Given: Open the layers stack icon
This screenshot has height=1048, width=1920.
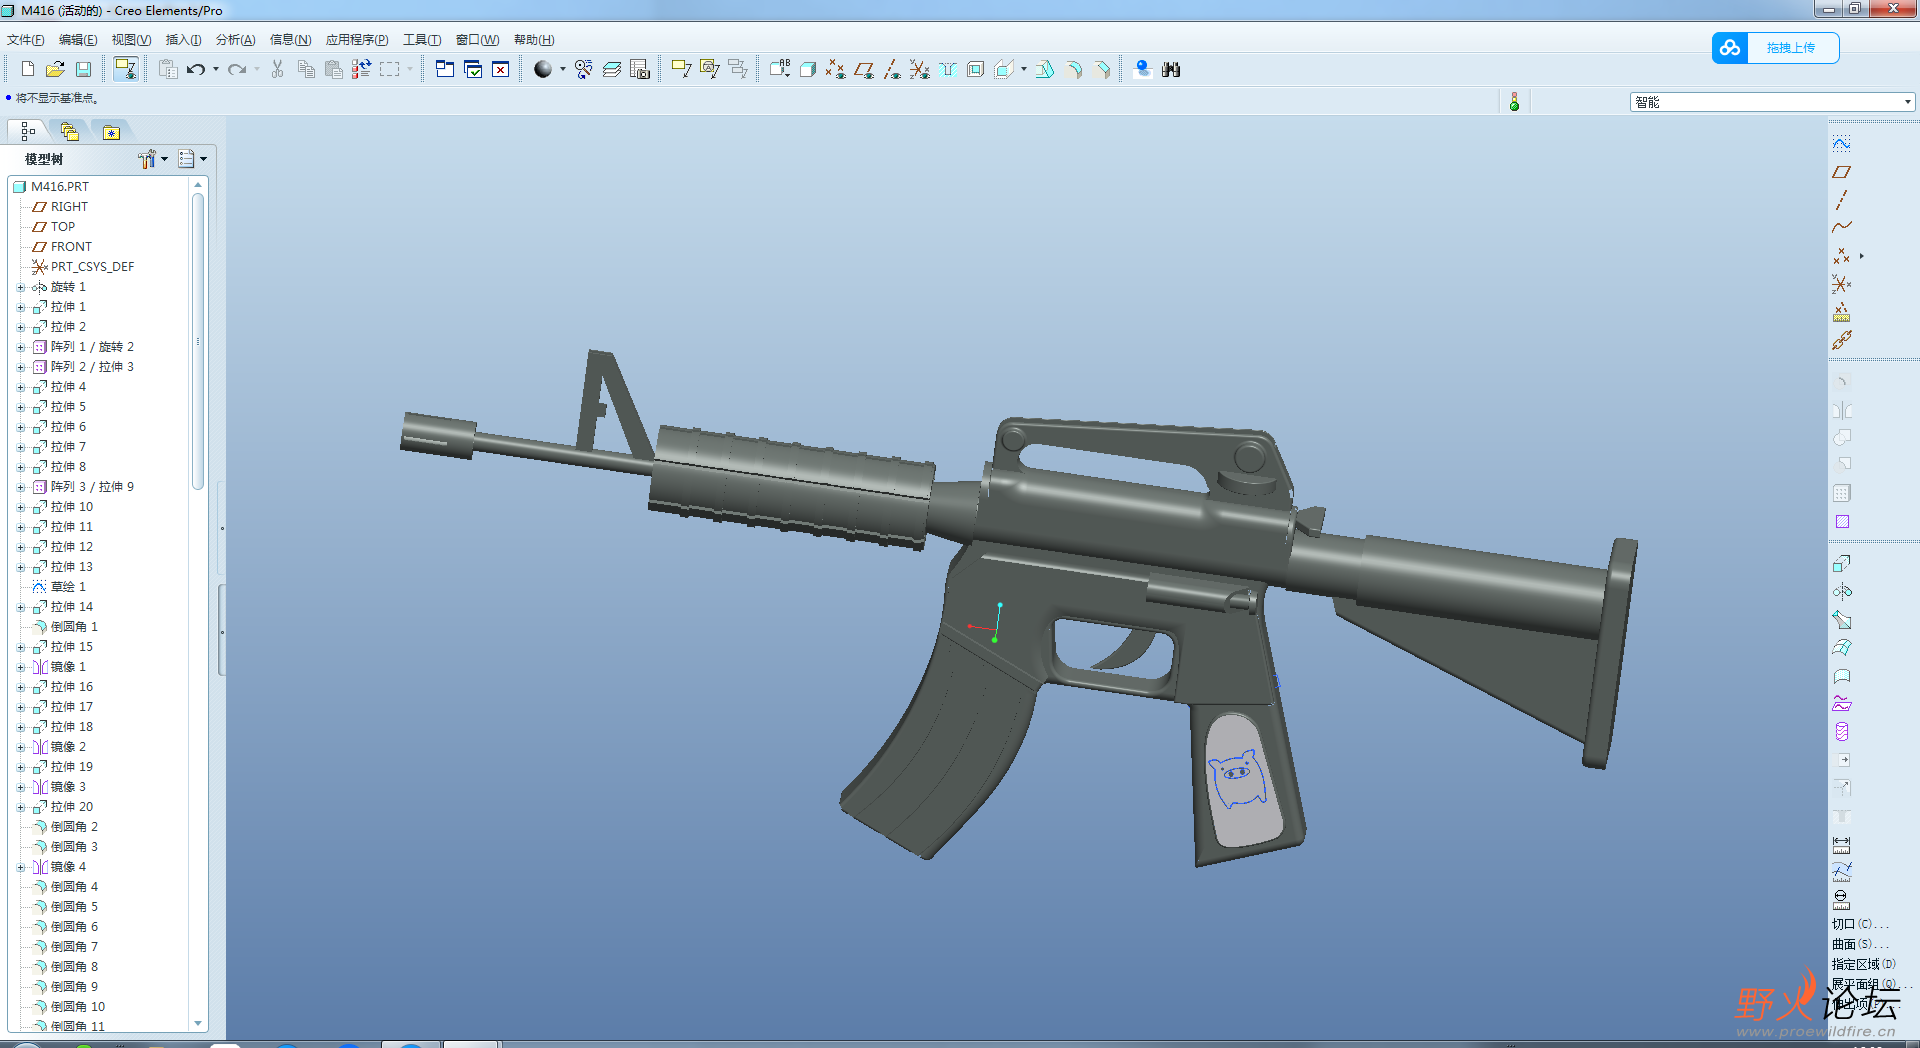Looking at the screenshot, I should [612, 69].
